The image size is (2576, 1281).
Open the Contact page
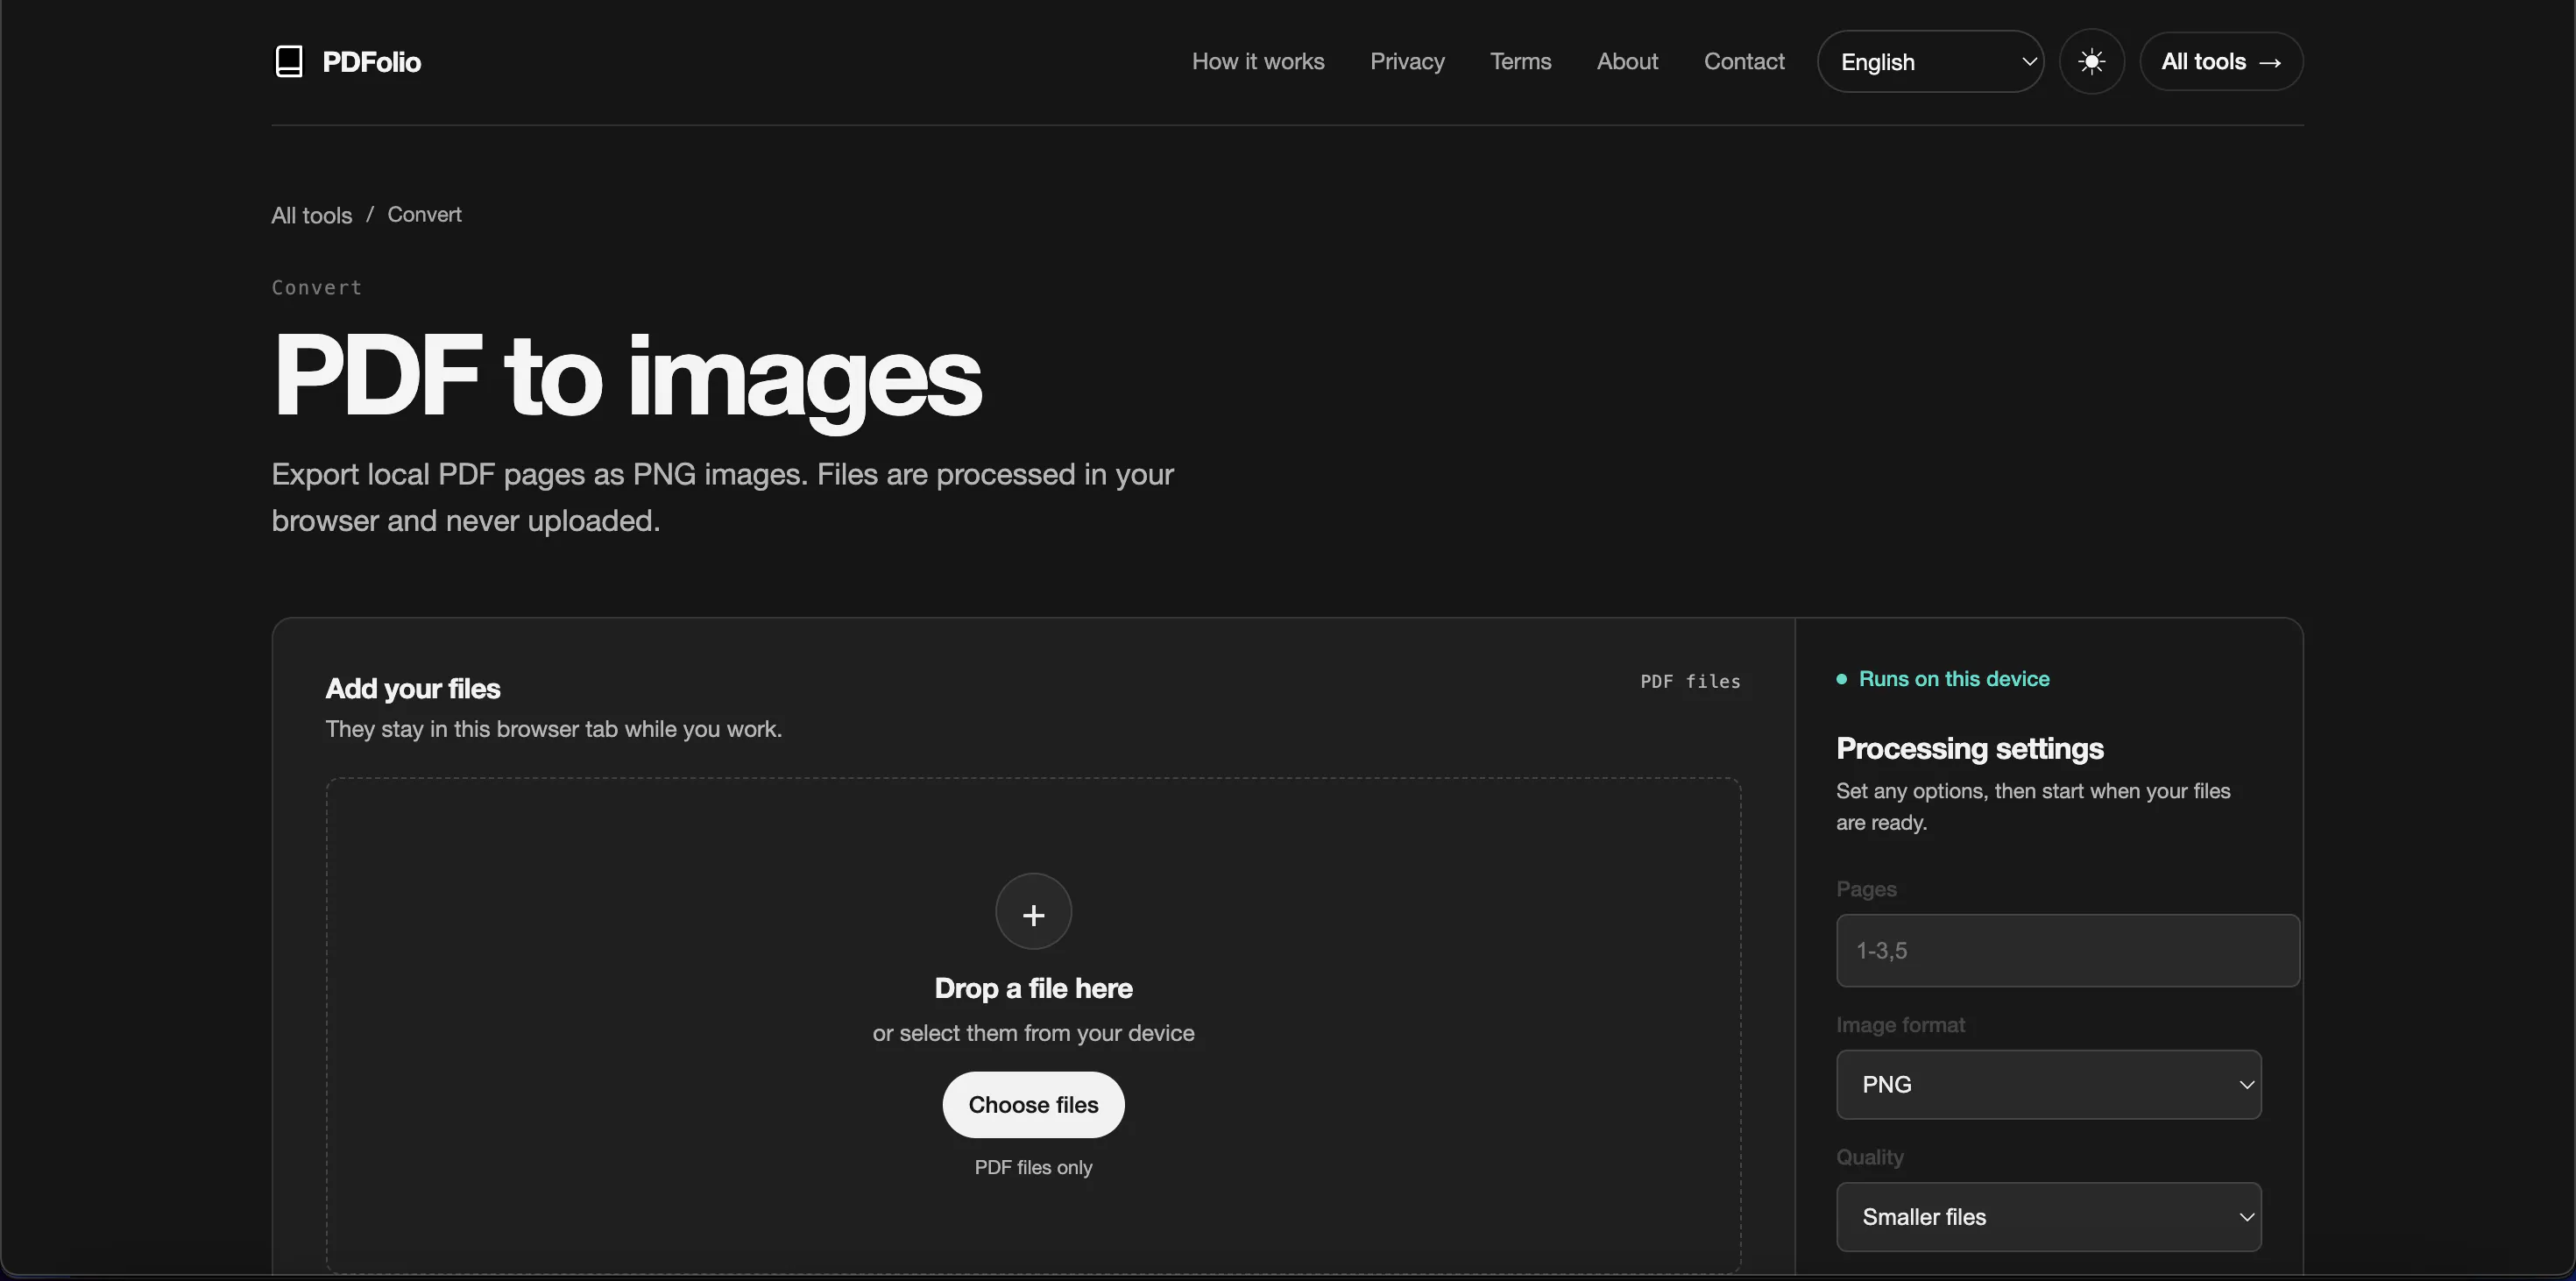[1744, 62]
